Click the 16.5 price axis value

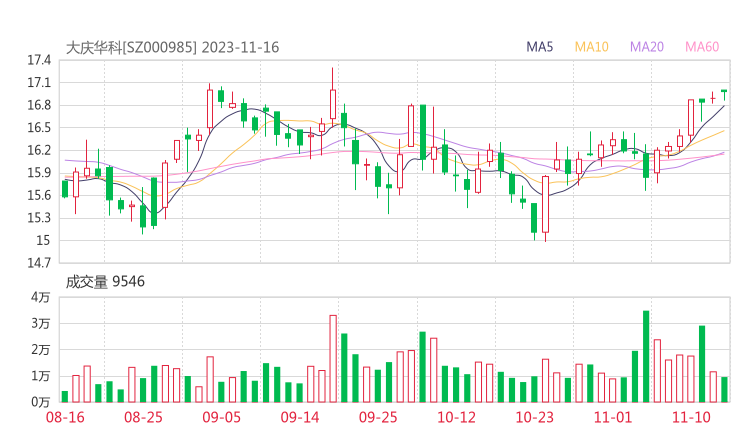pyautogui.click(x=39, y=127)
